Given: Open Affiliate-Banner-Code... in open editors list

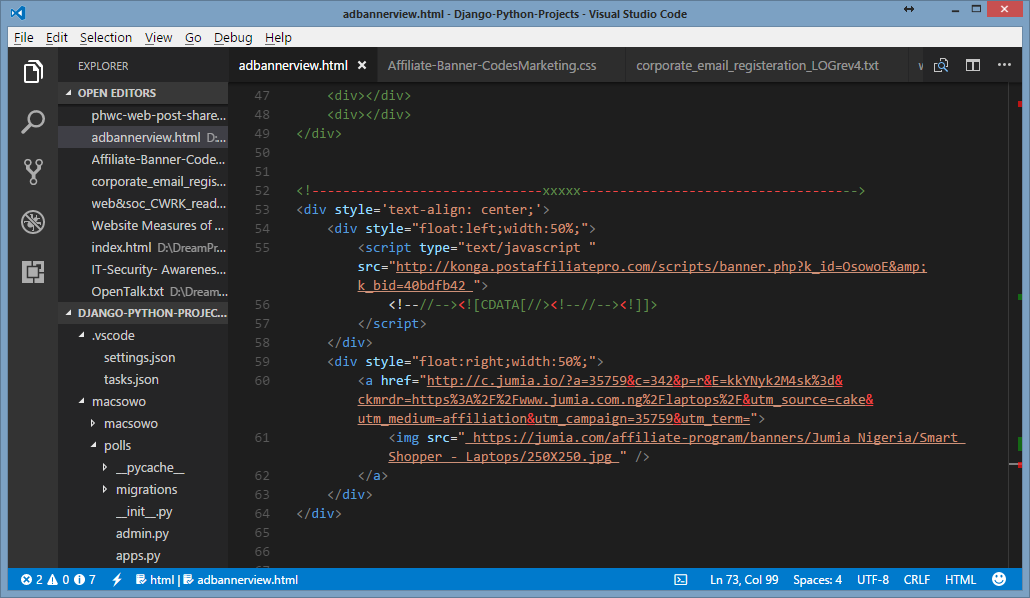Looking at the screenshot, I should (143, 159).
